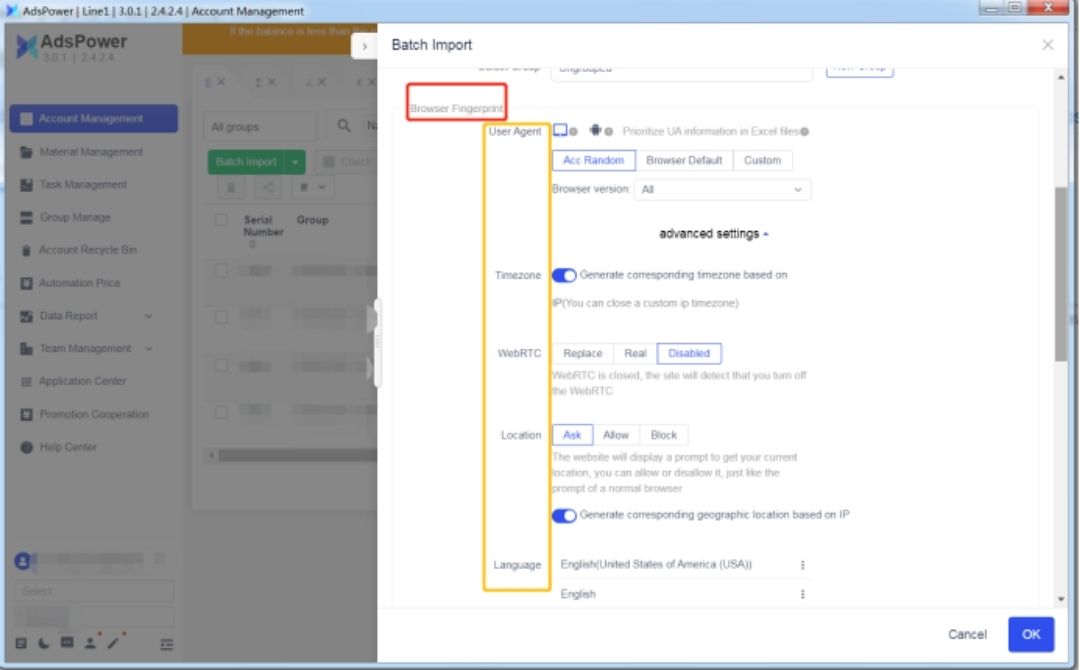
Task: Toggle dark mode with the moon icon
Action: [x=43, y=643]
